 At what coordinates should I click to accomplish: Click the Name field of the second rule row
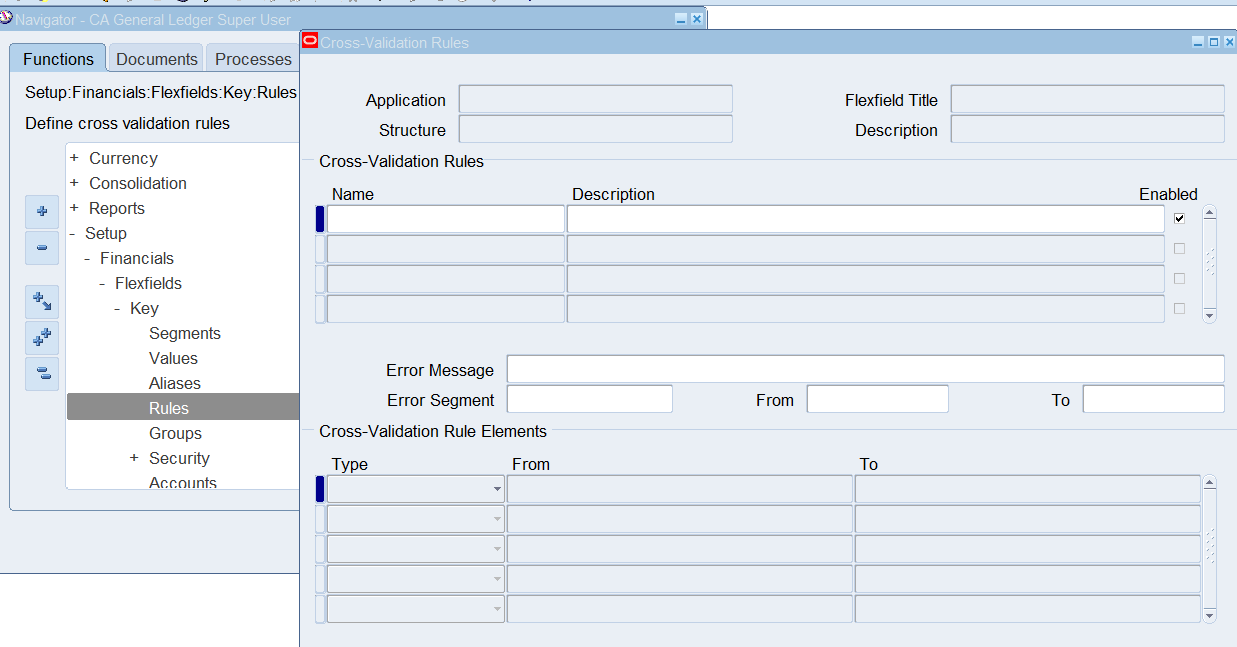446,249
